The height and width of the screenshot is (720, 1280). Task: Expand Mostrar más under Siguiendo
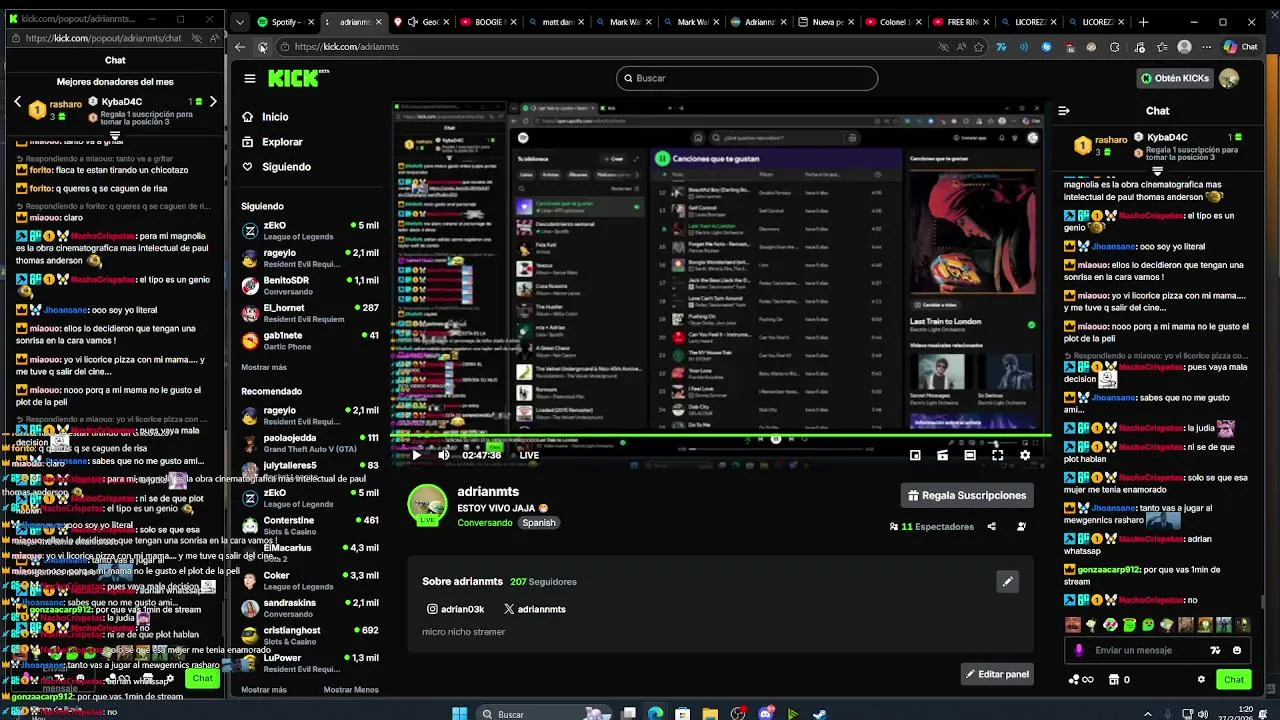pyautogui.click(x=264, y=367)
